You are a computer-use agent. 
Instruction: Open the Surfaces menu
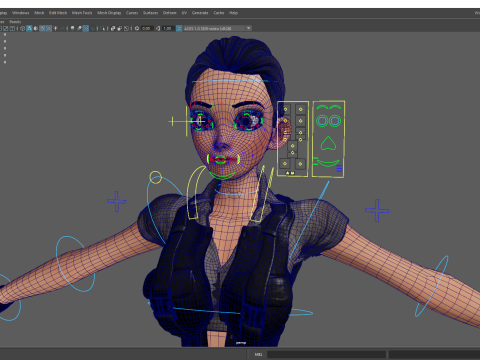(150, 13)
